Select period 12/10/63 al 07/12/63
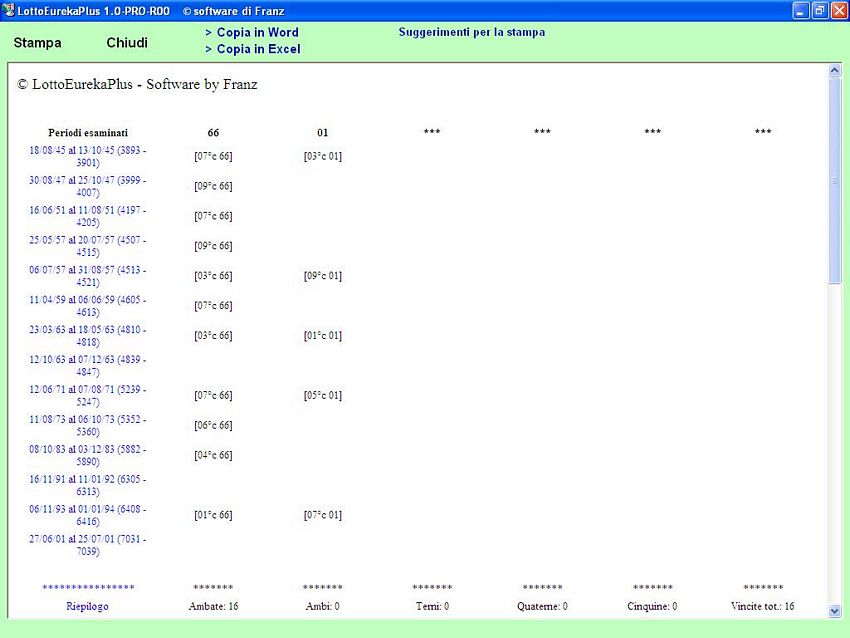This screenshot has width=850, height=638. pos(88,365)
